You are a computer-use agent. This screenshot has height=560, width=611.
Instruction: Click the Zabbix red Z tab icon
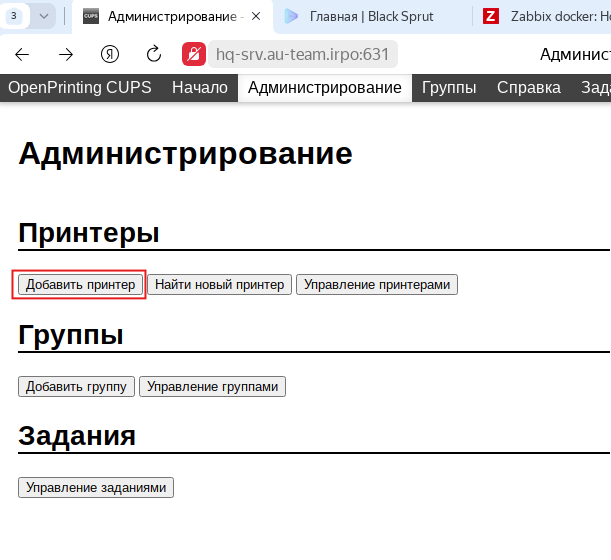point(491,16)
